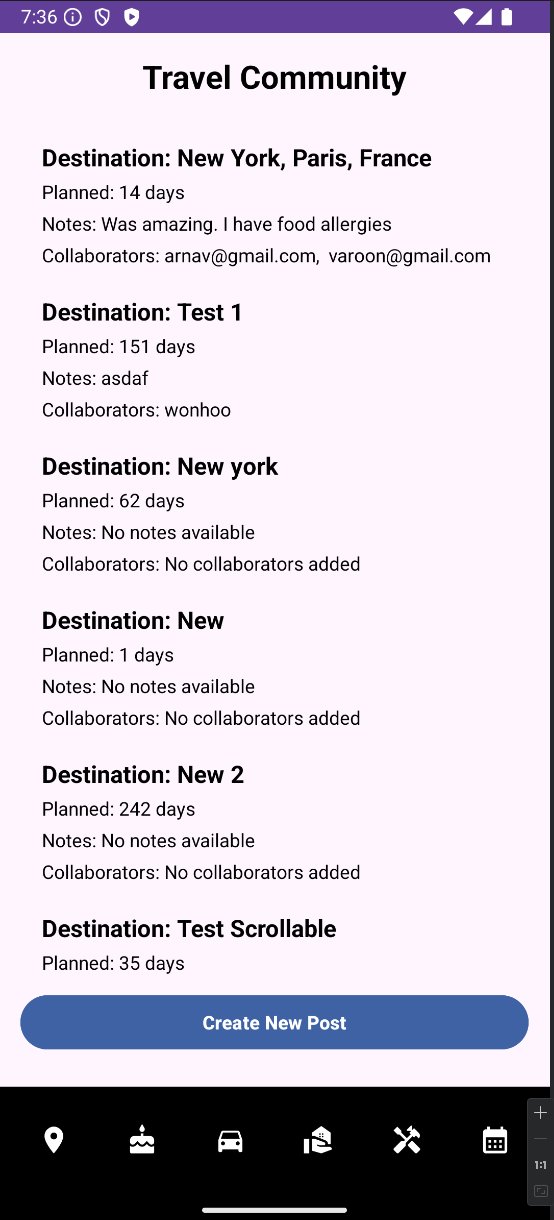Click the emulator zoom-in plus icon
This screenshot has width=554, height=1220.
coord(541,1113)
